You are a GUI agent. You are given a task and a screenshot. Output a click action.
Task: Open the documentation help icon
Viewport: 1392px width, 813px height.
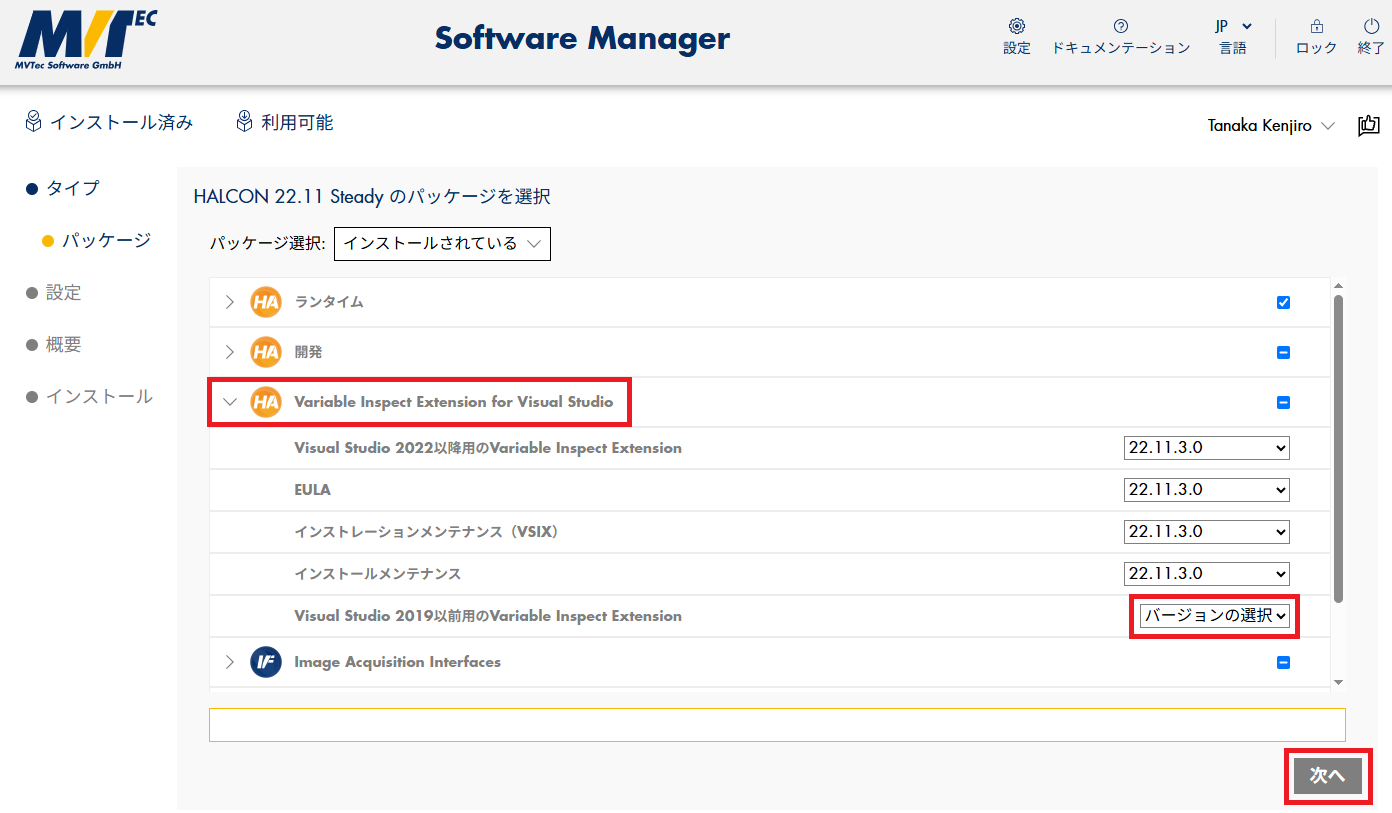[x=1120, y=27]
